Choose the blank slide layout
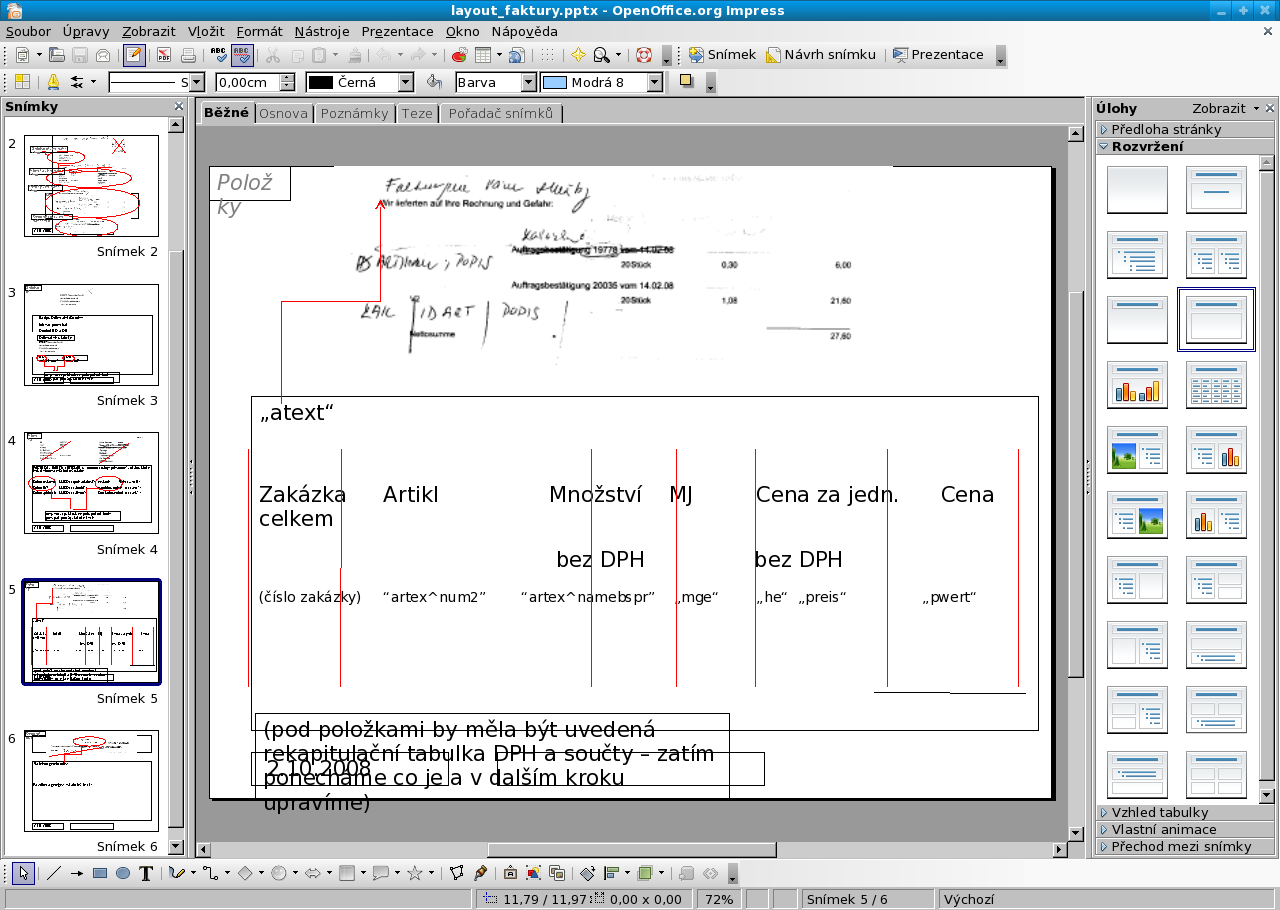The image size is (1280, 910). [x=1137, y=190]
